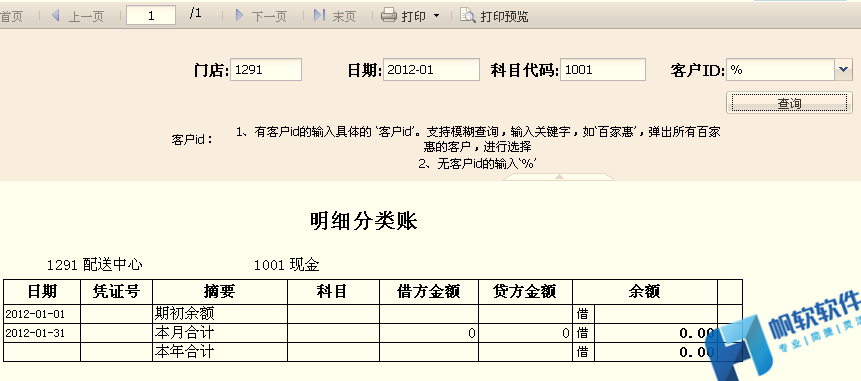Click the 本月合计 cell
This screenshot has width=861, height=381.
[x=220, y=333]
